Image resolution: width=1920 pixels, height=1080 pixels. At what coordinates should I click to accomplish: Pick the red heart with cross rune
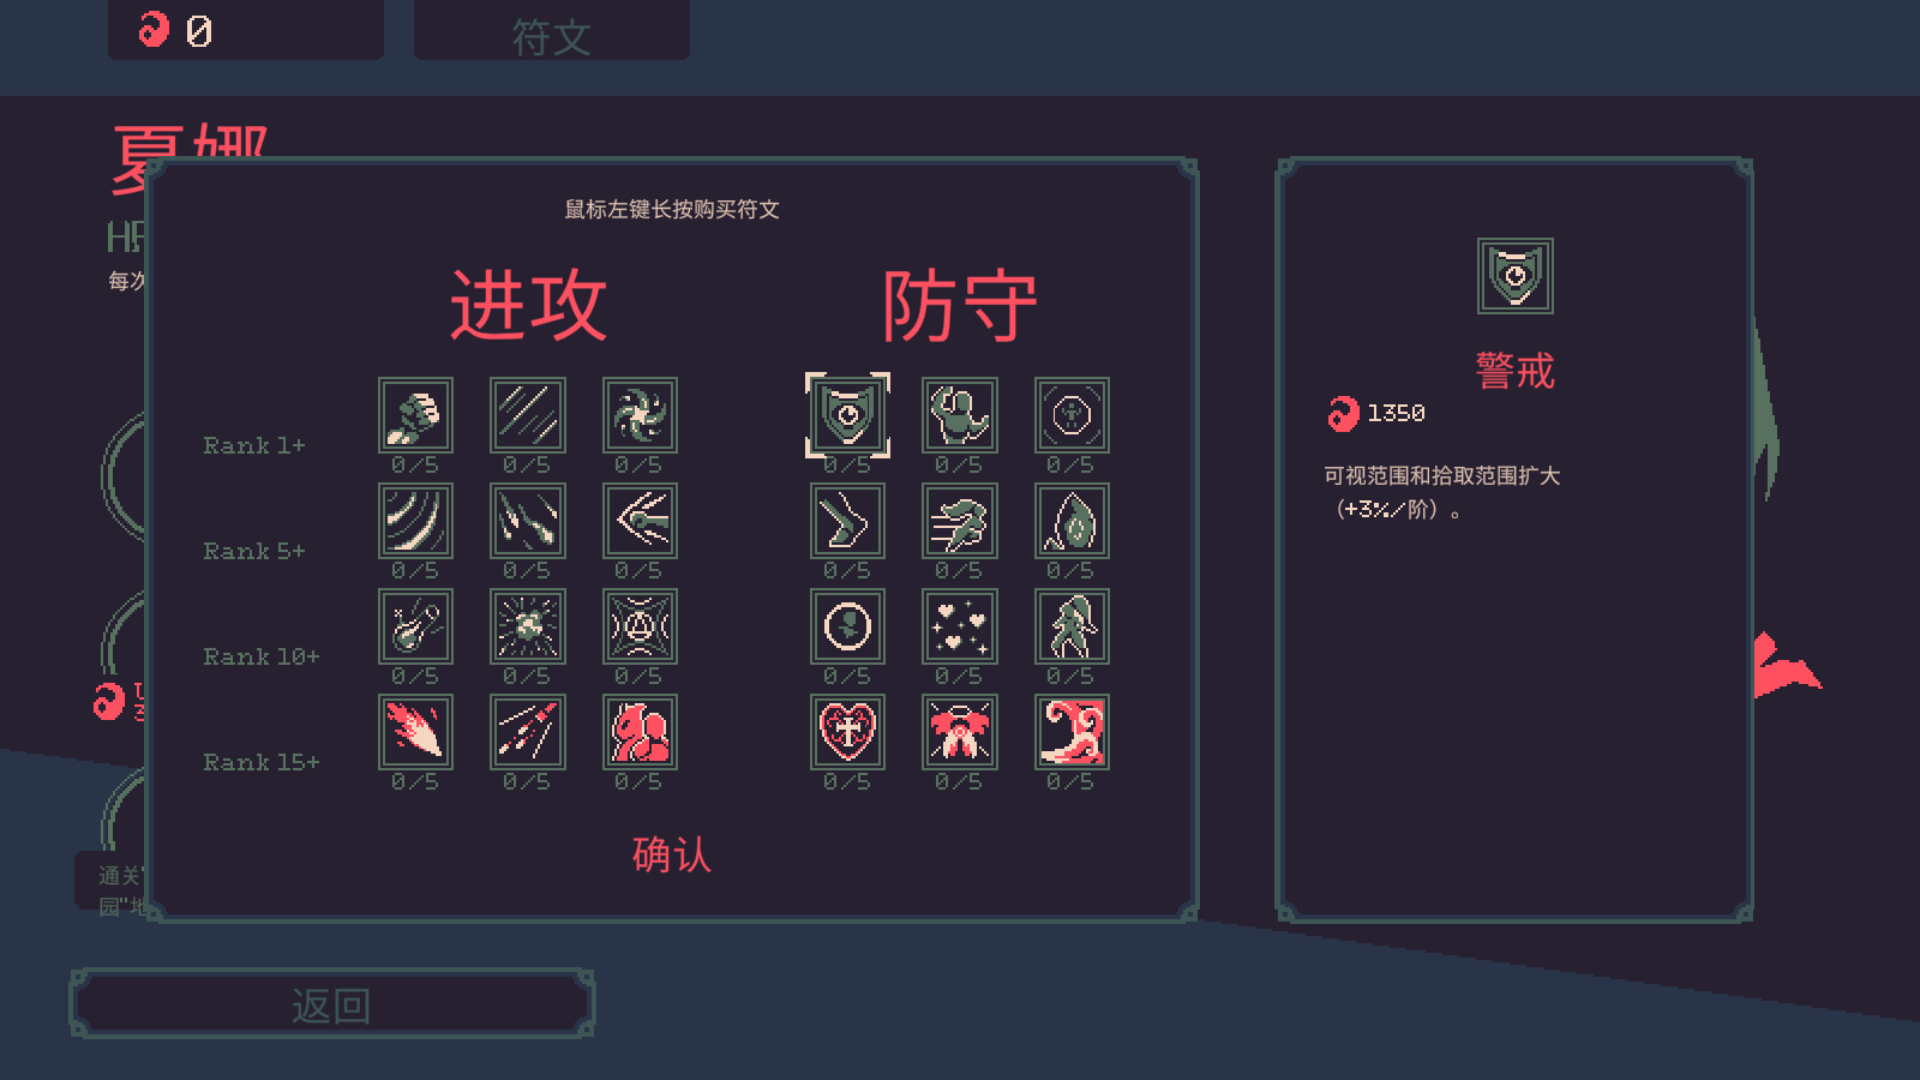847,732
